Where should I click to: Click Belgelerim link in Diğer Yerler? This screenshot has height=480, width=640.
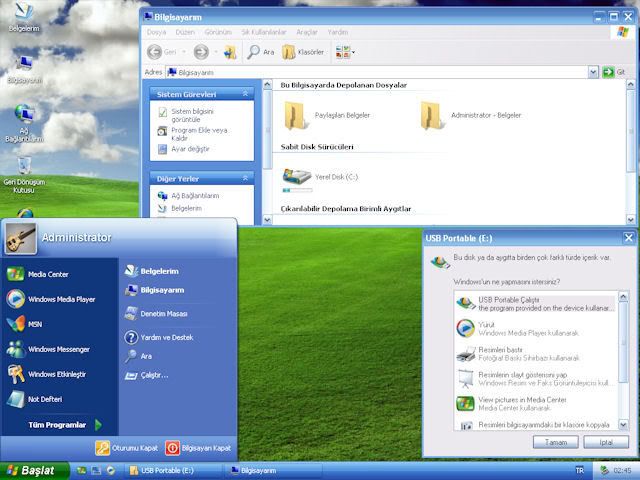(x=186, y=209)
